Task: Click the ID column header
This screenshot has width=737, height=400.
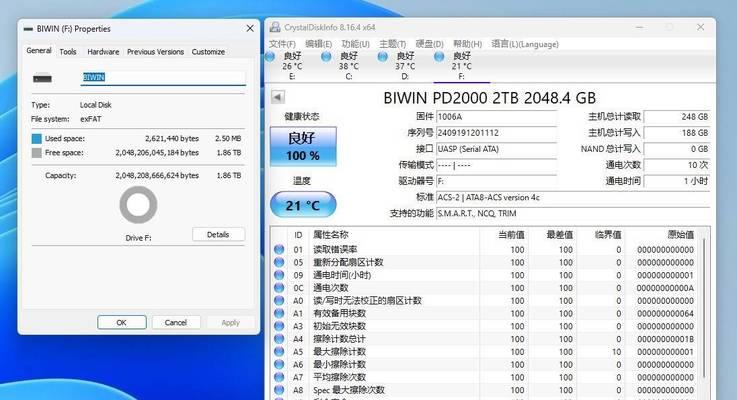Action: (298, 235)
